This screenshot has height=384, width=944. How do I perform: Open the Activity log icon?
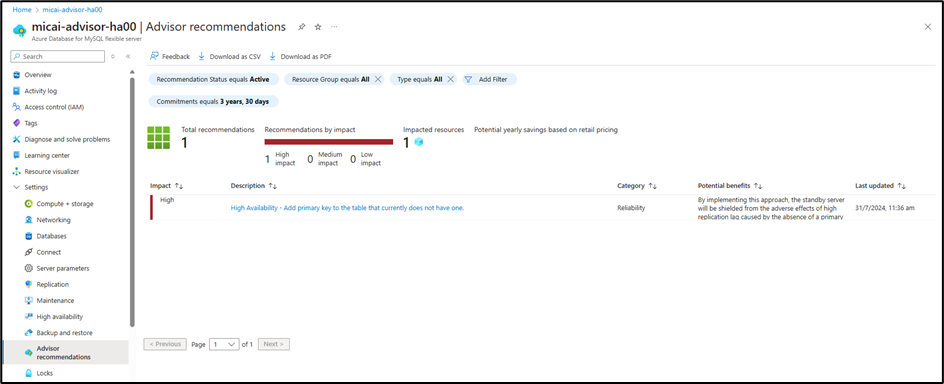(x=17, y=91)
